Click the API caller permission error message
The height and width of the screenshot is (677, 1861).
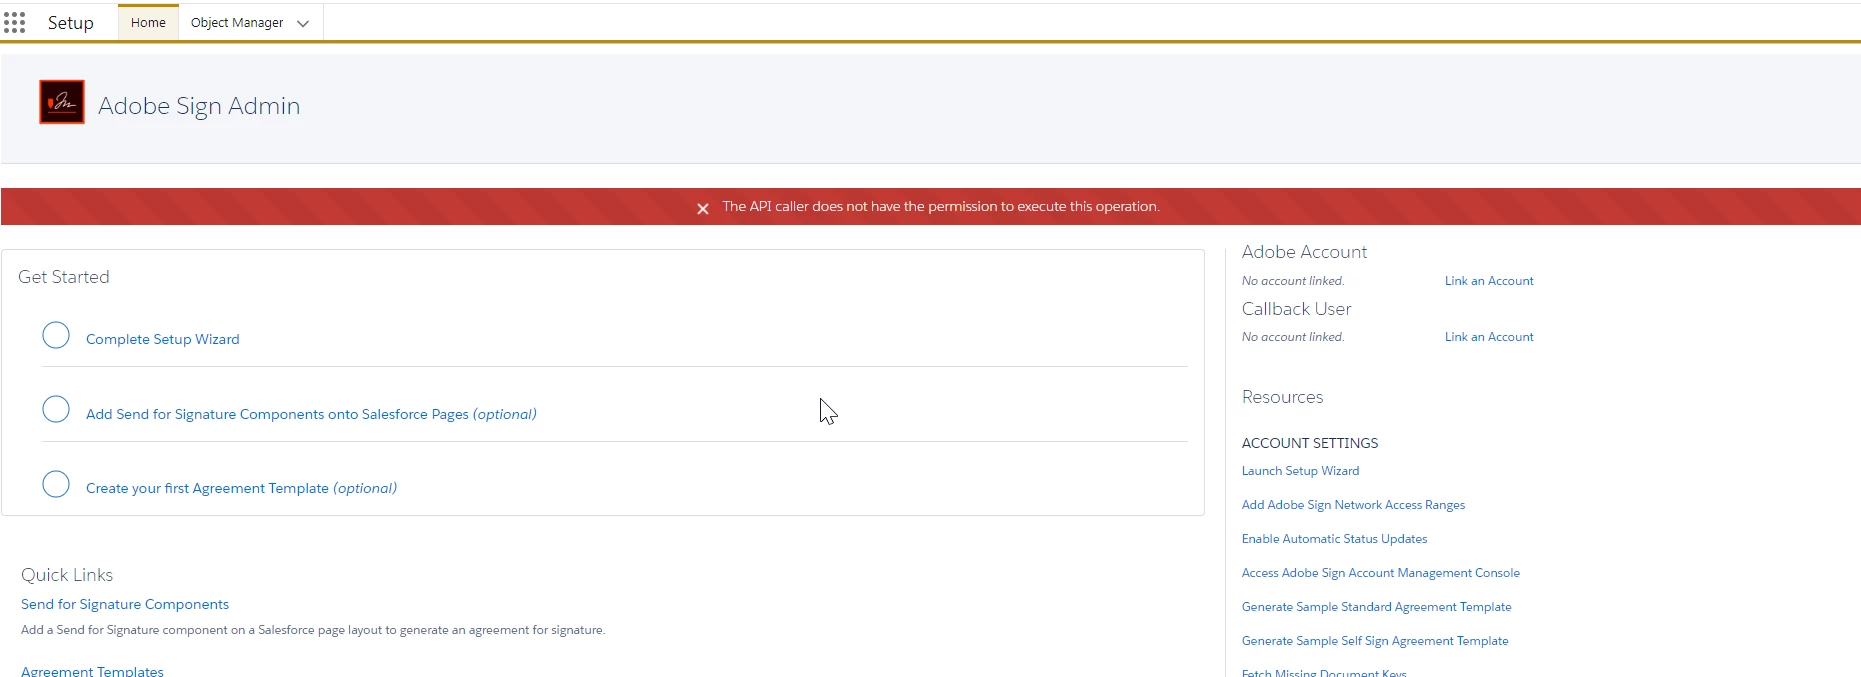click(x=941, y=207)
